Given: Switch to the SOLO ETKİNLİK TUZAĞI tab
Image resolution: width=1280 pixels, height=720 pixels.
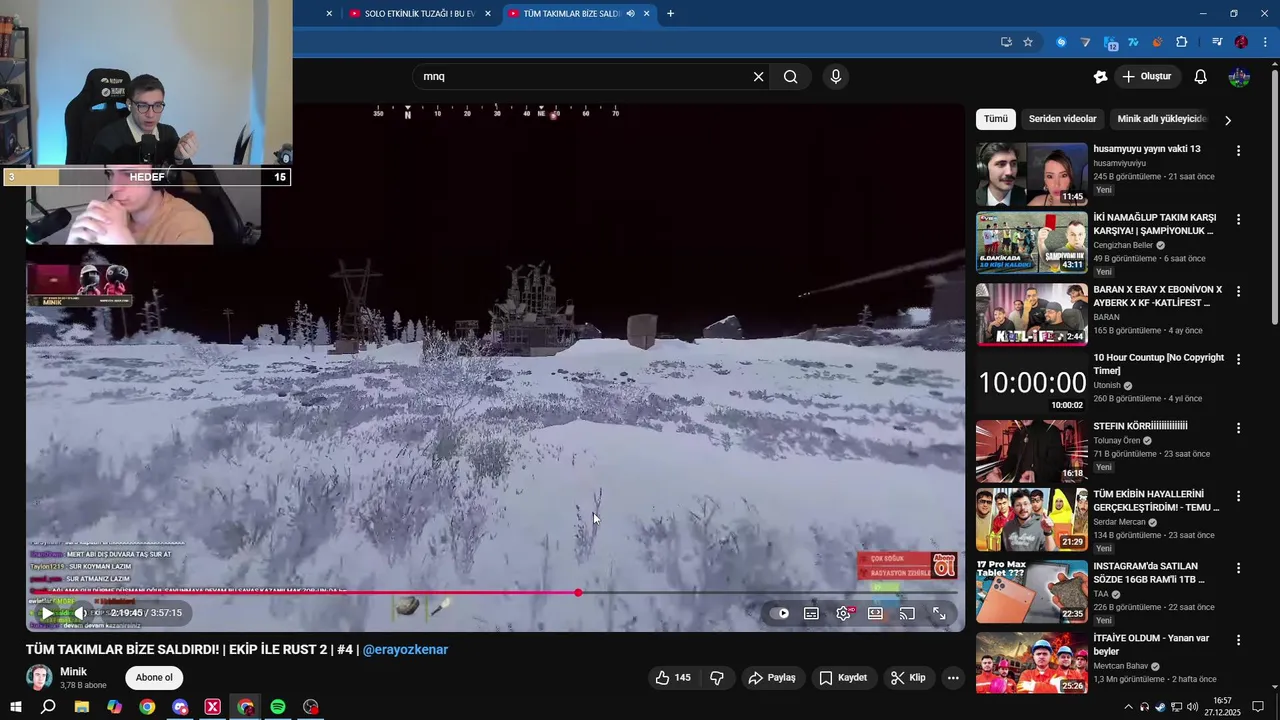Looking at the screenshot, I should 418,14.
